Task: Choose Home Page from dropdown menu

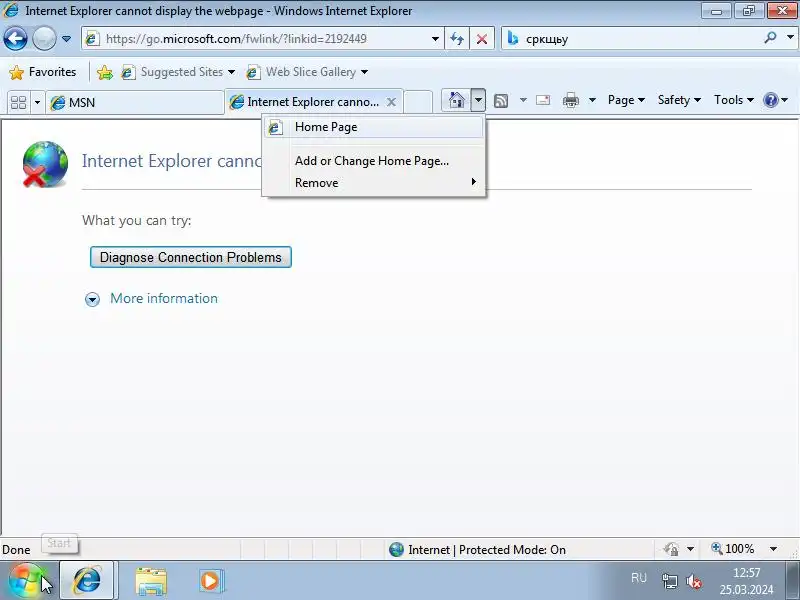Action: click(373, 127)
